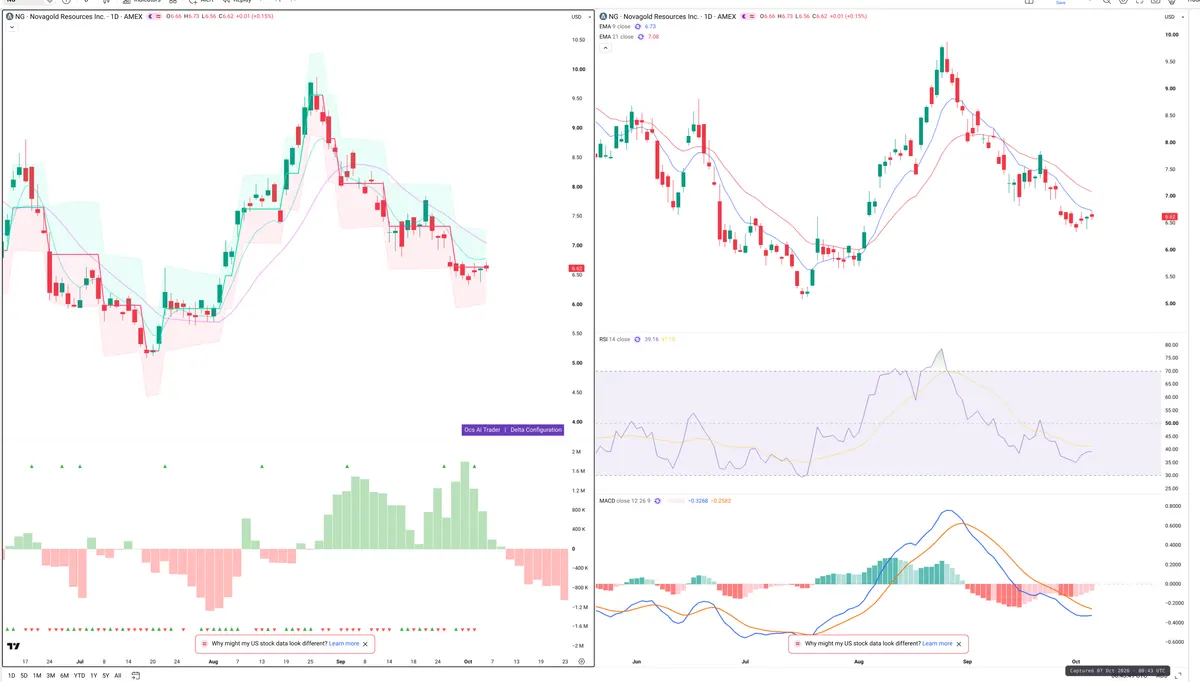Click warning icon in left chart data notice
The height and width of the screenshot is (682, 1200).
tap(204, 644)
